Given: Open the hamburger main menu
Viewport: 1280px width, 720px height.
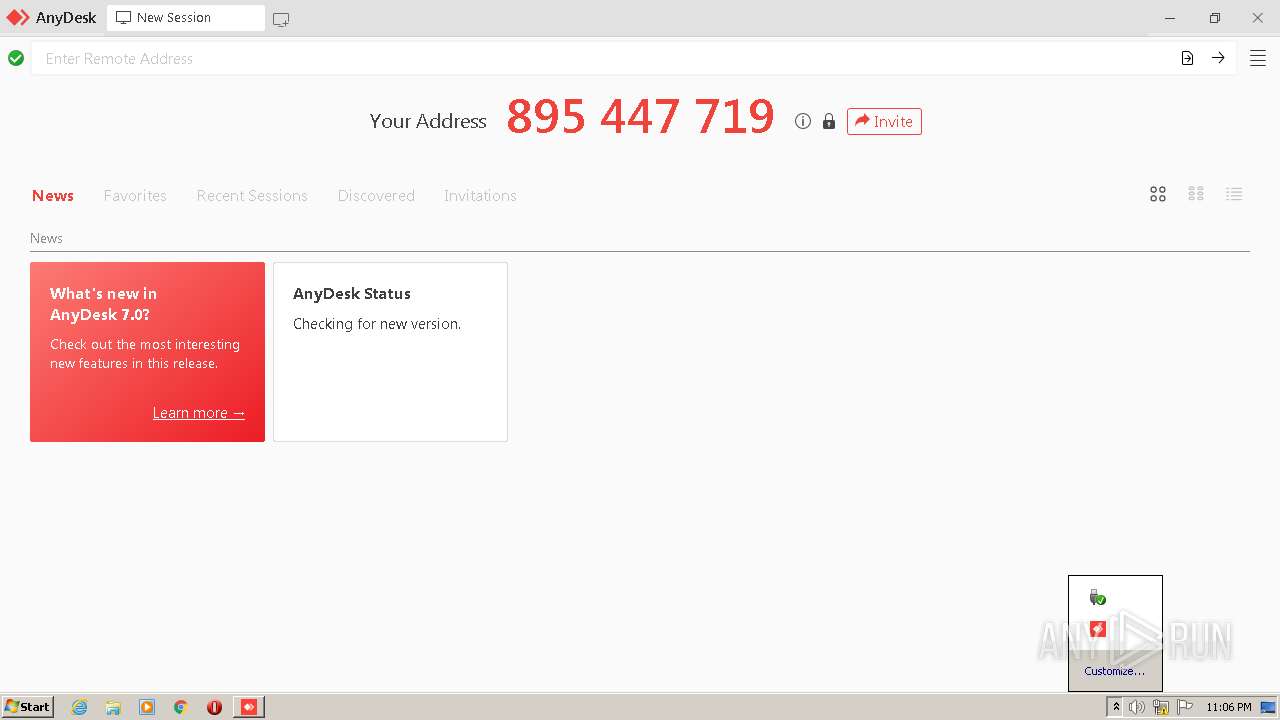Looking at the screenshot, I should 1258,58.
